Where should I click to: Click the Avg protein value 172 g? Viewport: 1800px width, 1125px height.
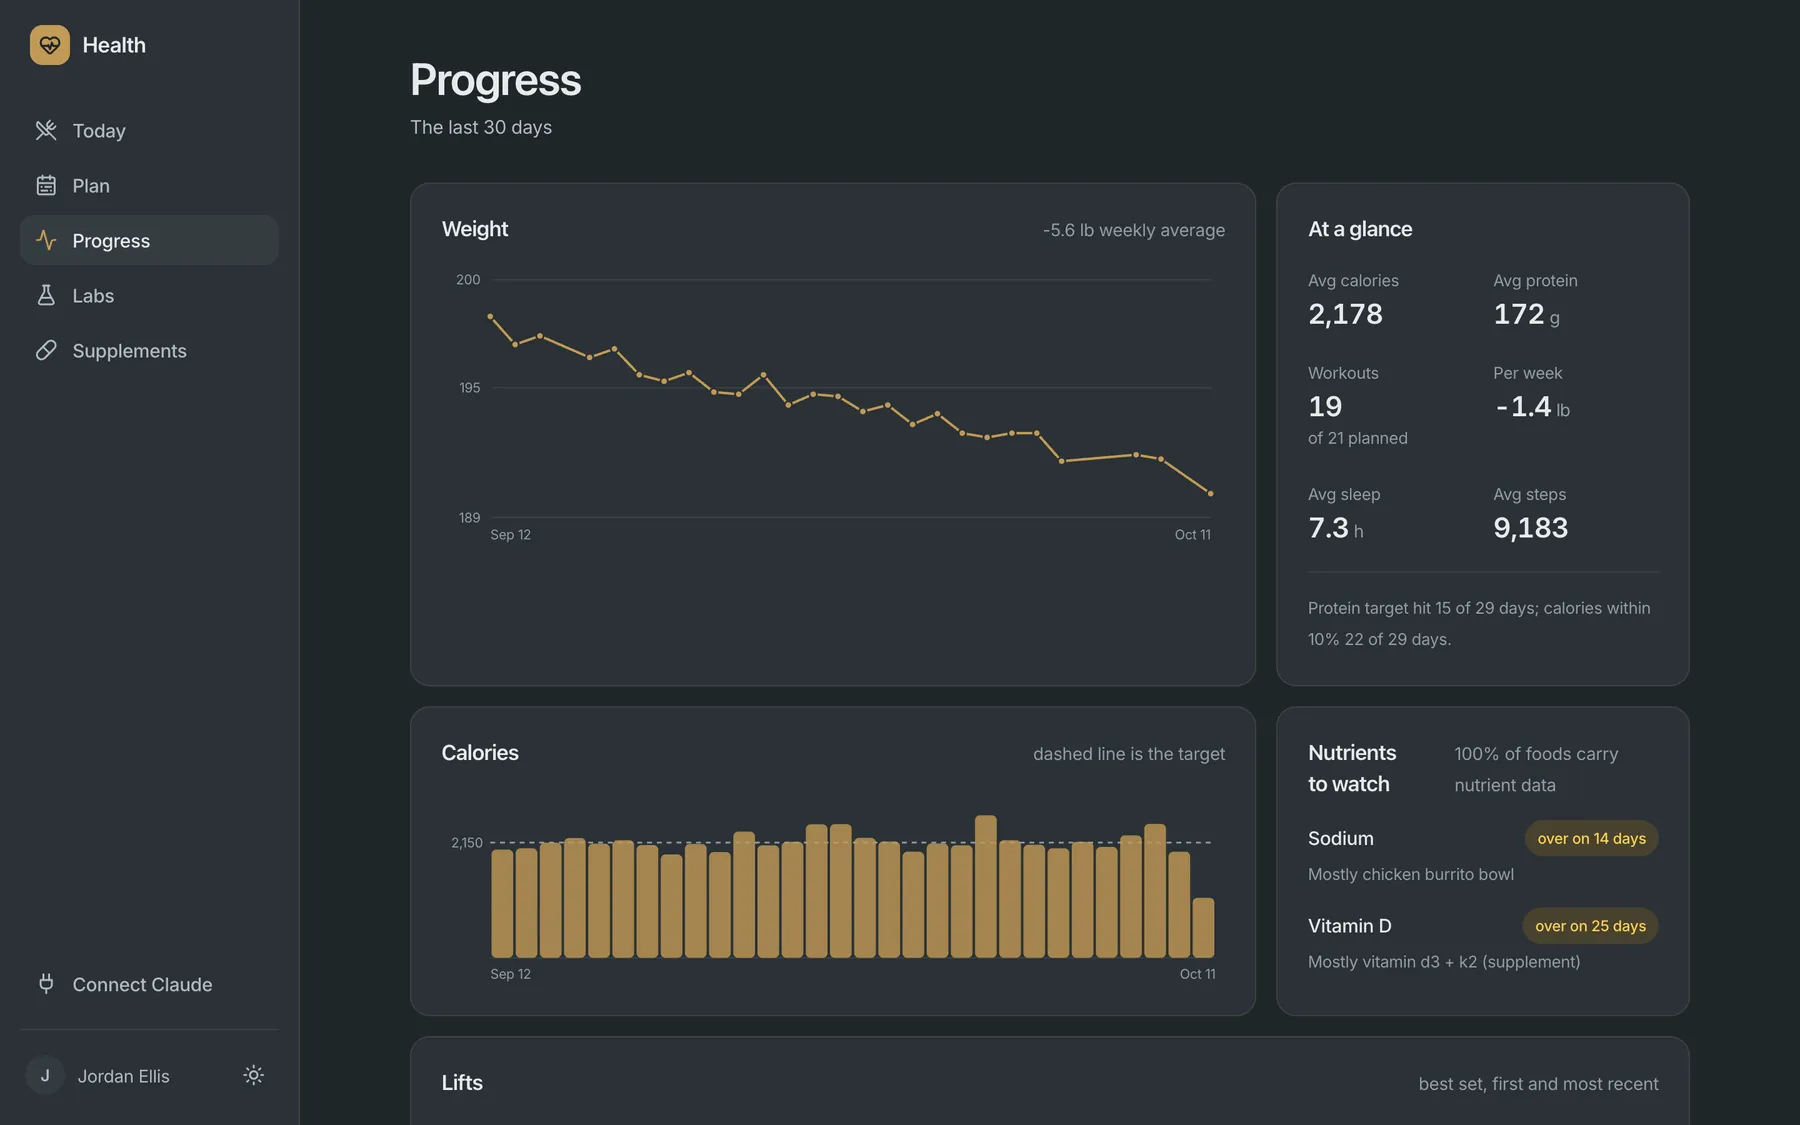[1526, 314]
